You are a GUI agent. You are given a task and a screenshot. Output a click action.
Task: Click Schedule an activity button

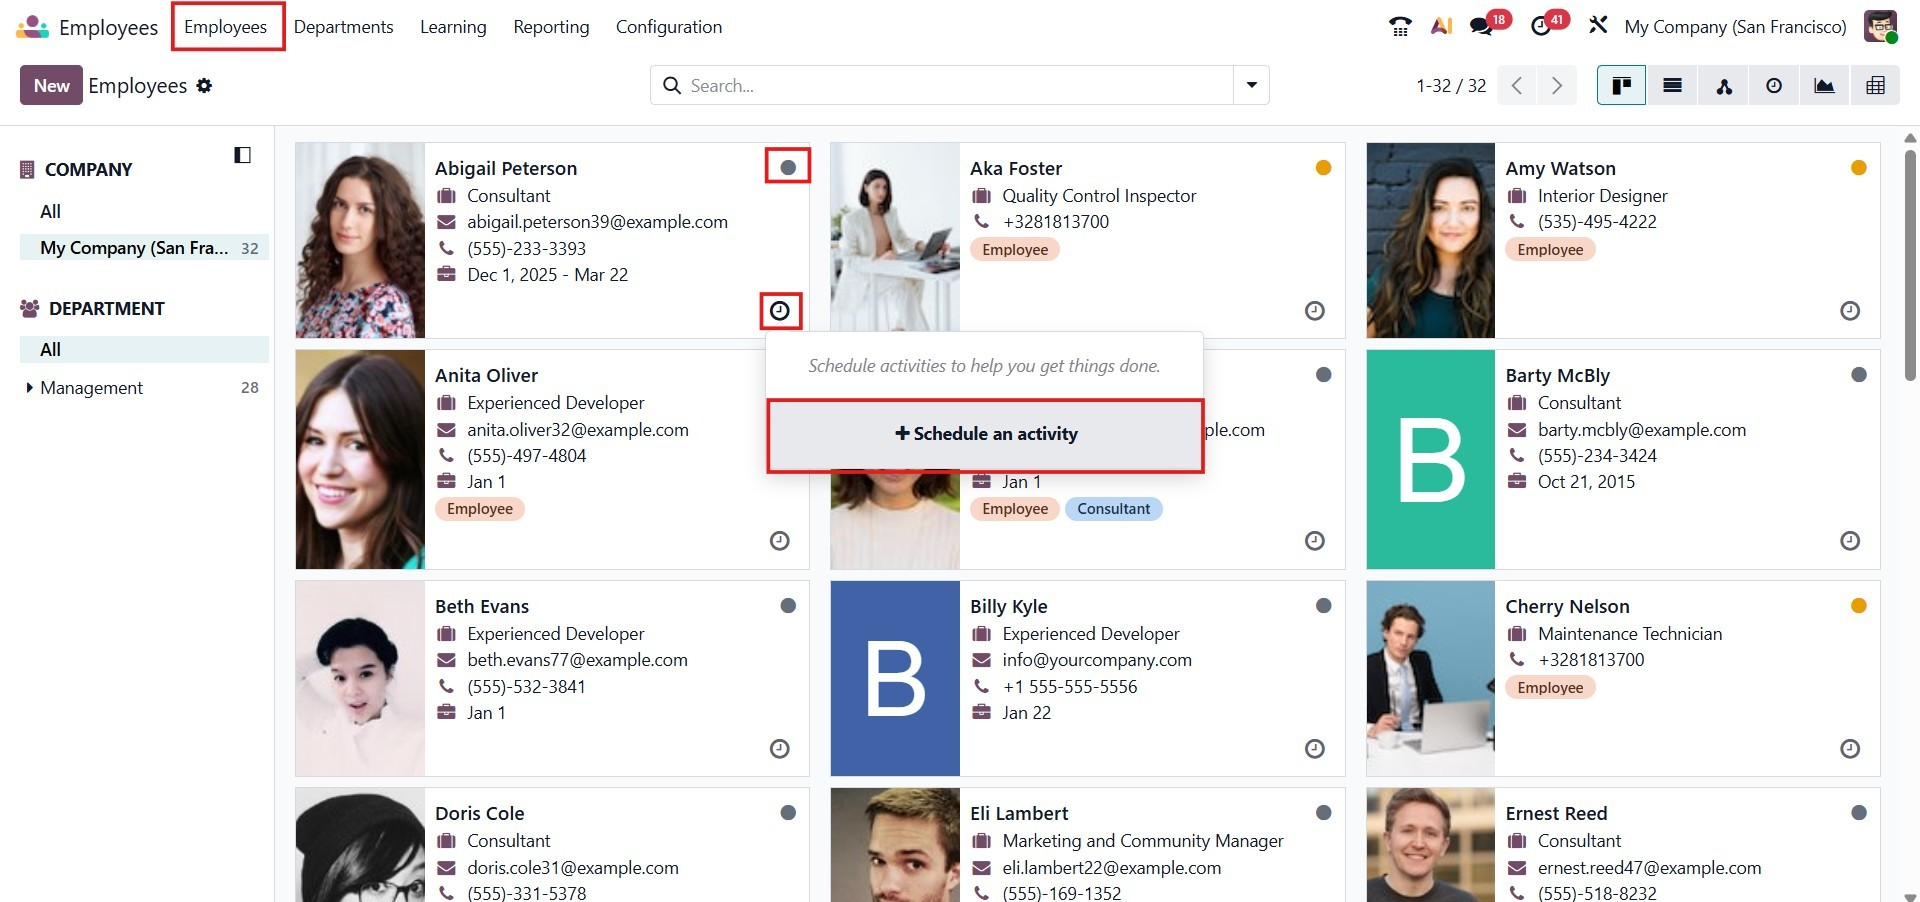point(985,434)
